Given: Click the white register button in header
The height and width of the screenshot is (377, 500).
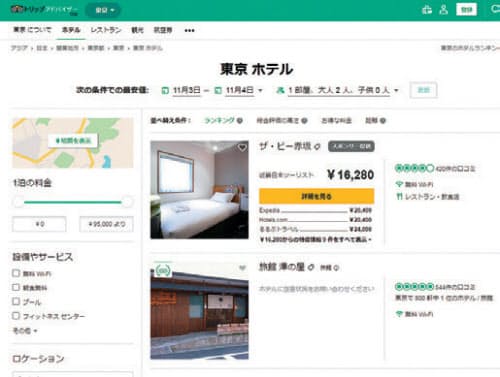Looking at the screenshot, I should (x=466, y=10).
